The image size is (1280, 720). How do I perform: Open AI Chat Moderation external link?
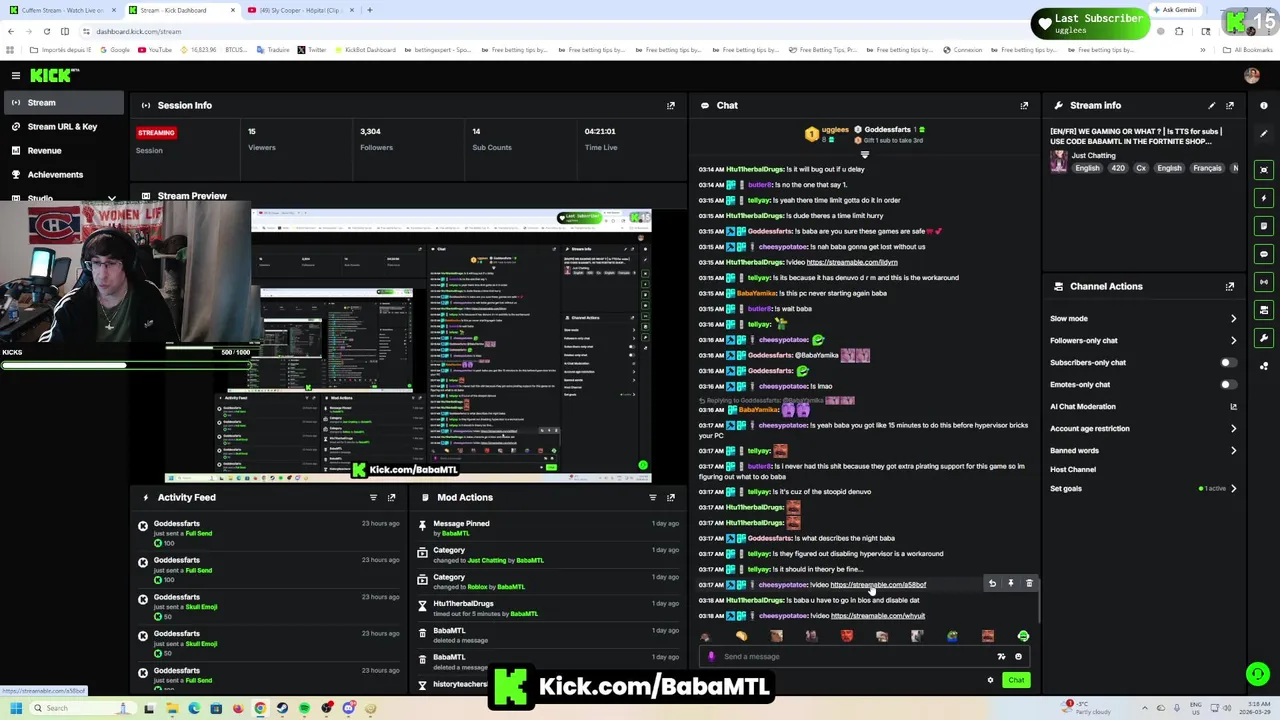tap(1233, 406)
